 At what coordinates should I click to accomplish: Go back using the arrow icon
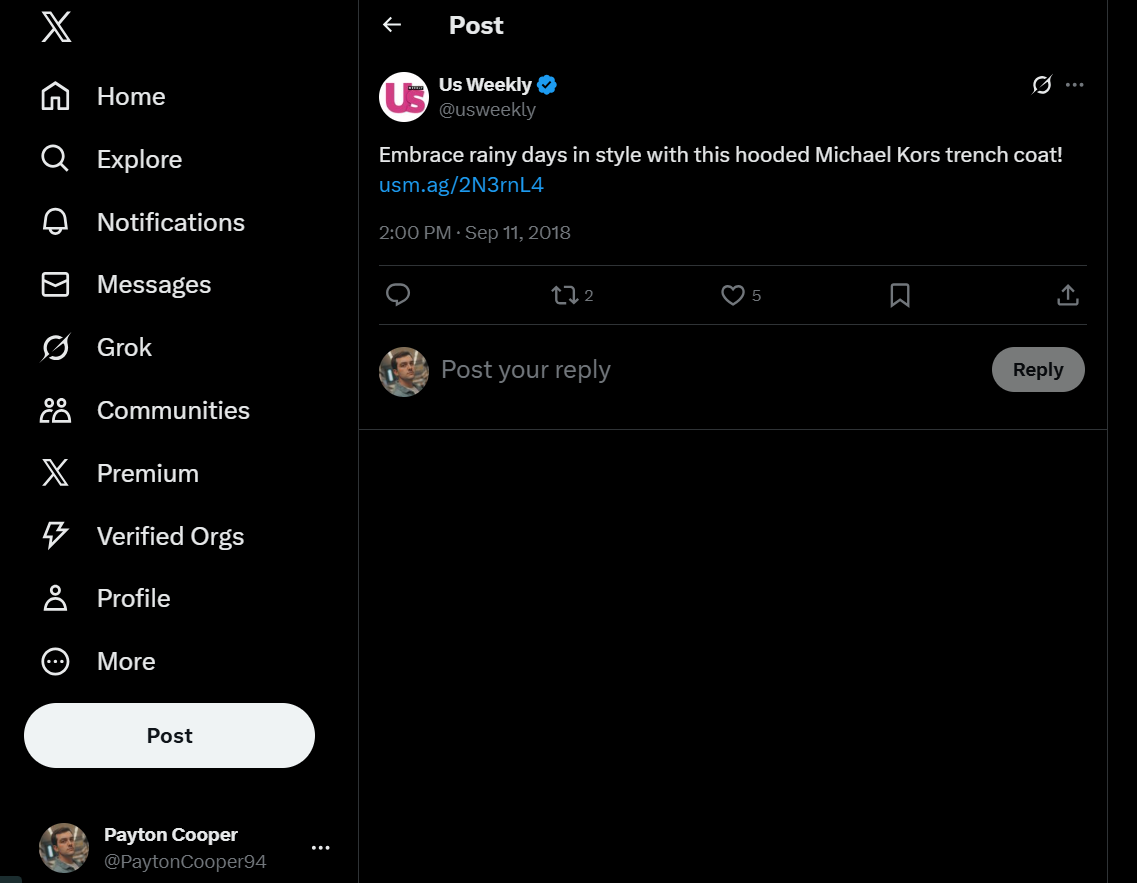point(392,25)
